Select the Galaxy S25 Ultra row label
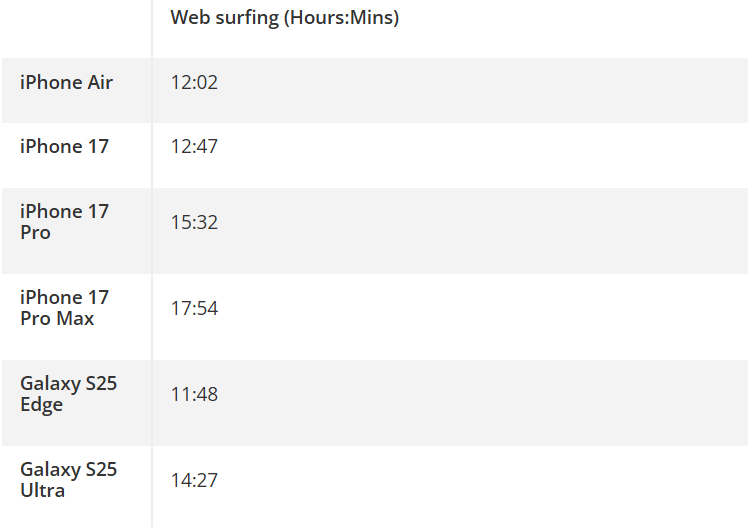The height and width of the screenshot is (527, 748). coord(68,480)
